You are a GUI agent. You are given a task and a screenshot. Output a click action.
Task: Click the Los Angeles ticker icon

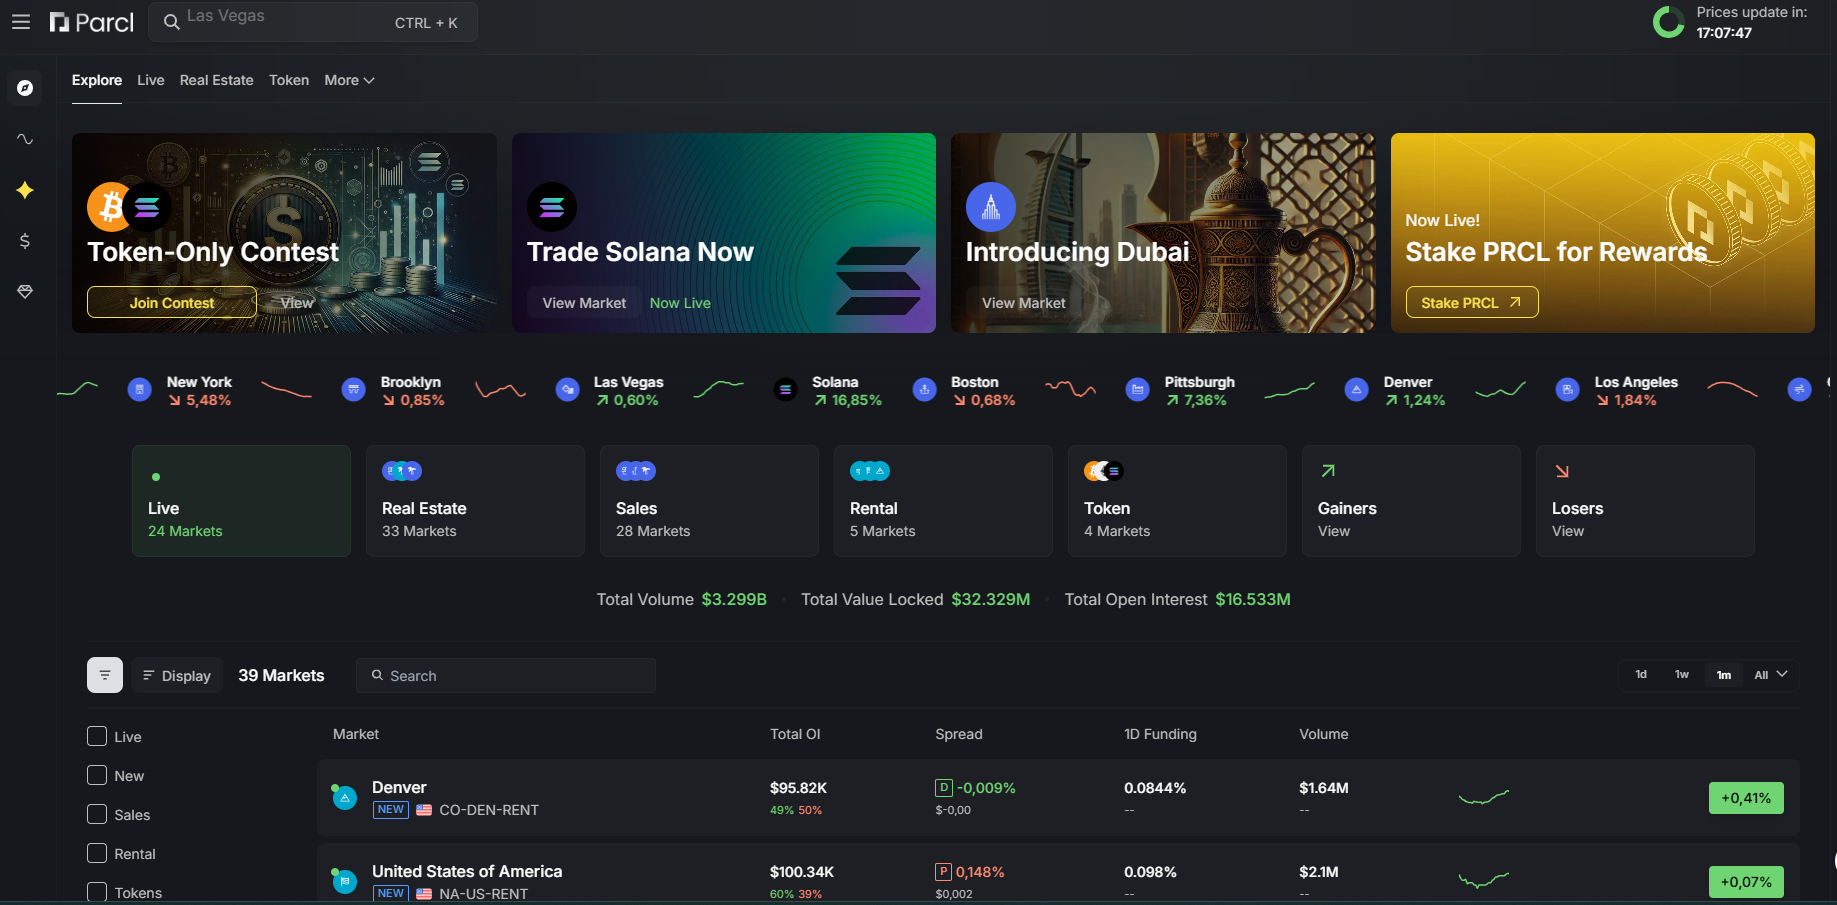tap(1568, 390)
